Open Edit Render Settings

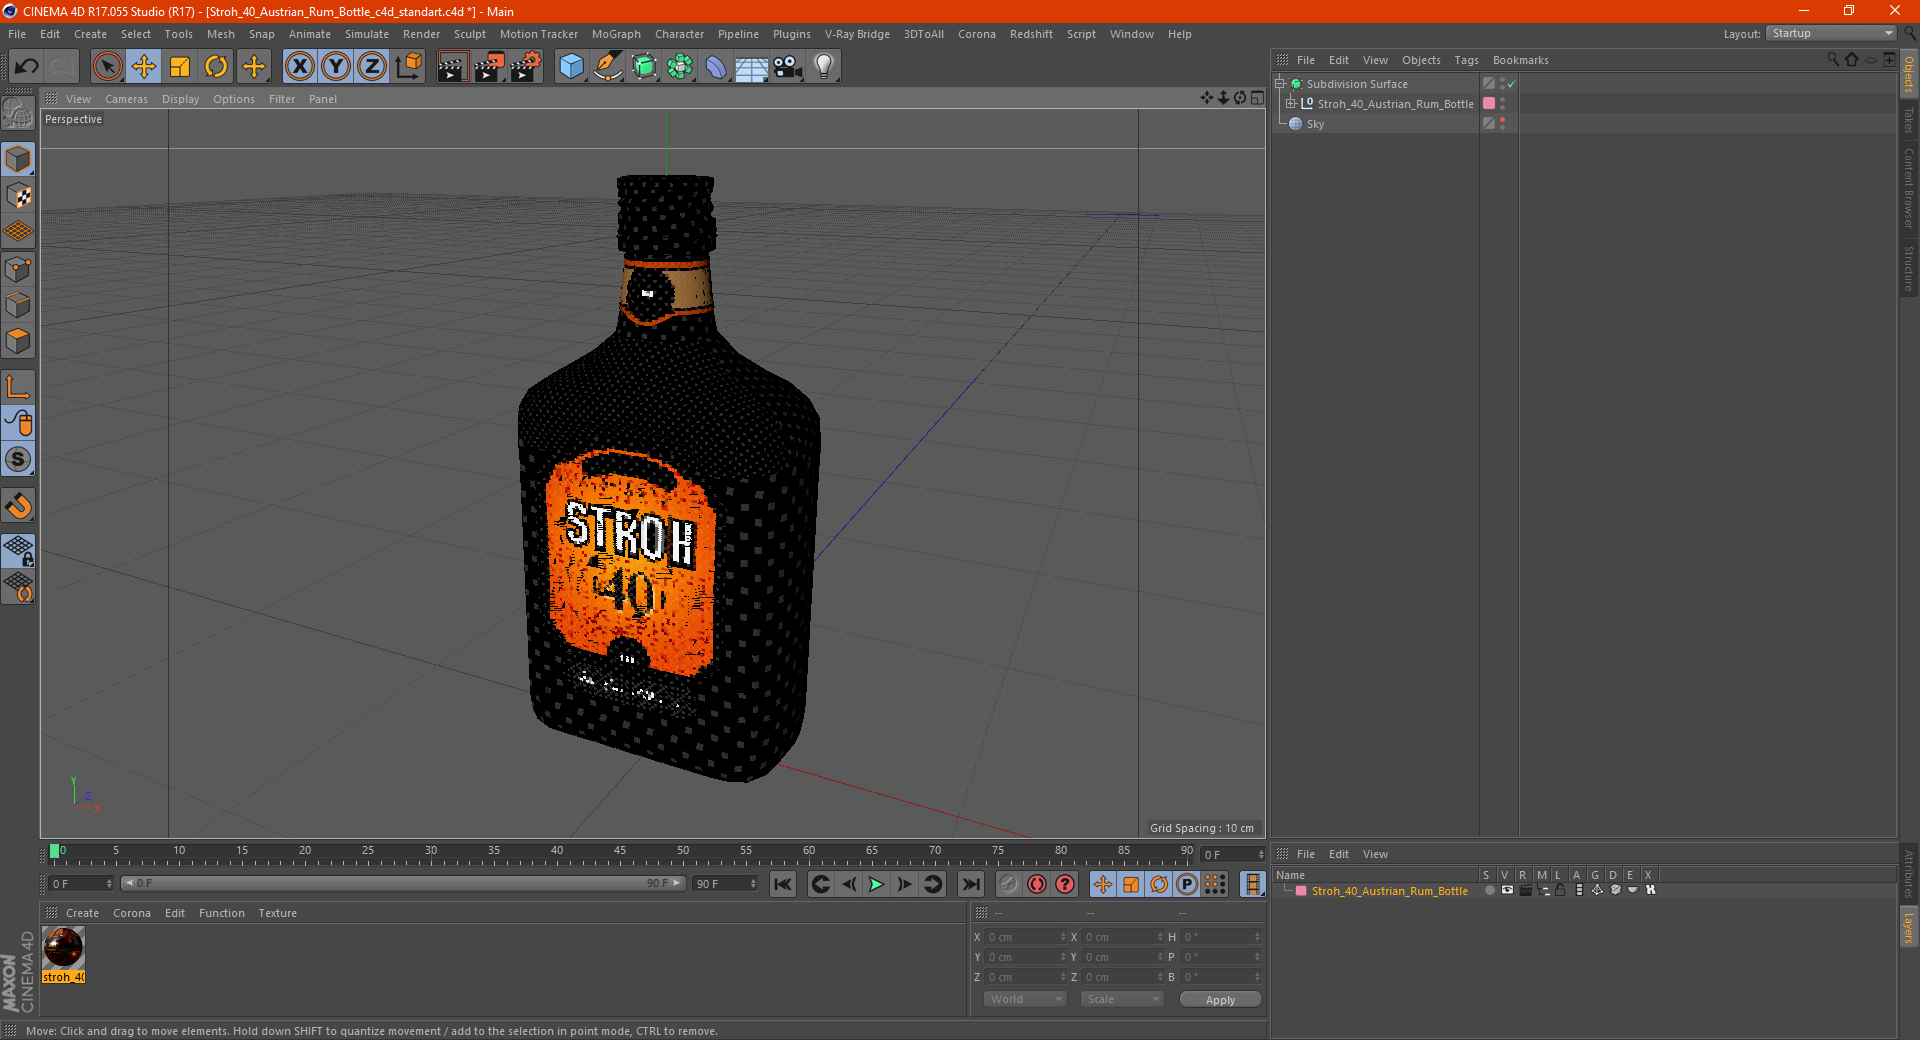click(526, 67)
